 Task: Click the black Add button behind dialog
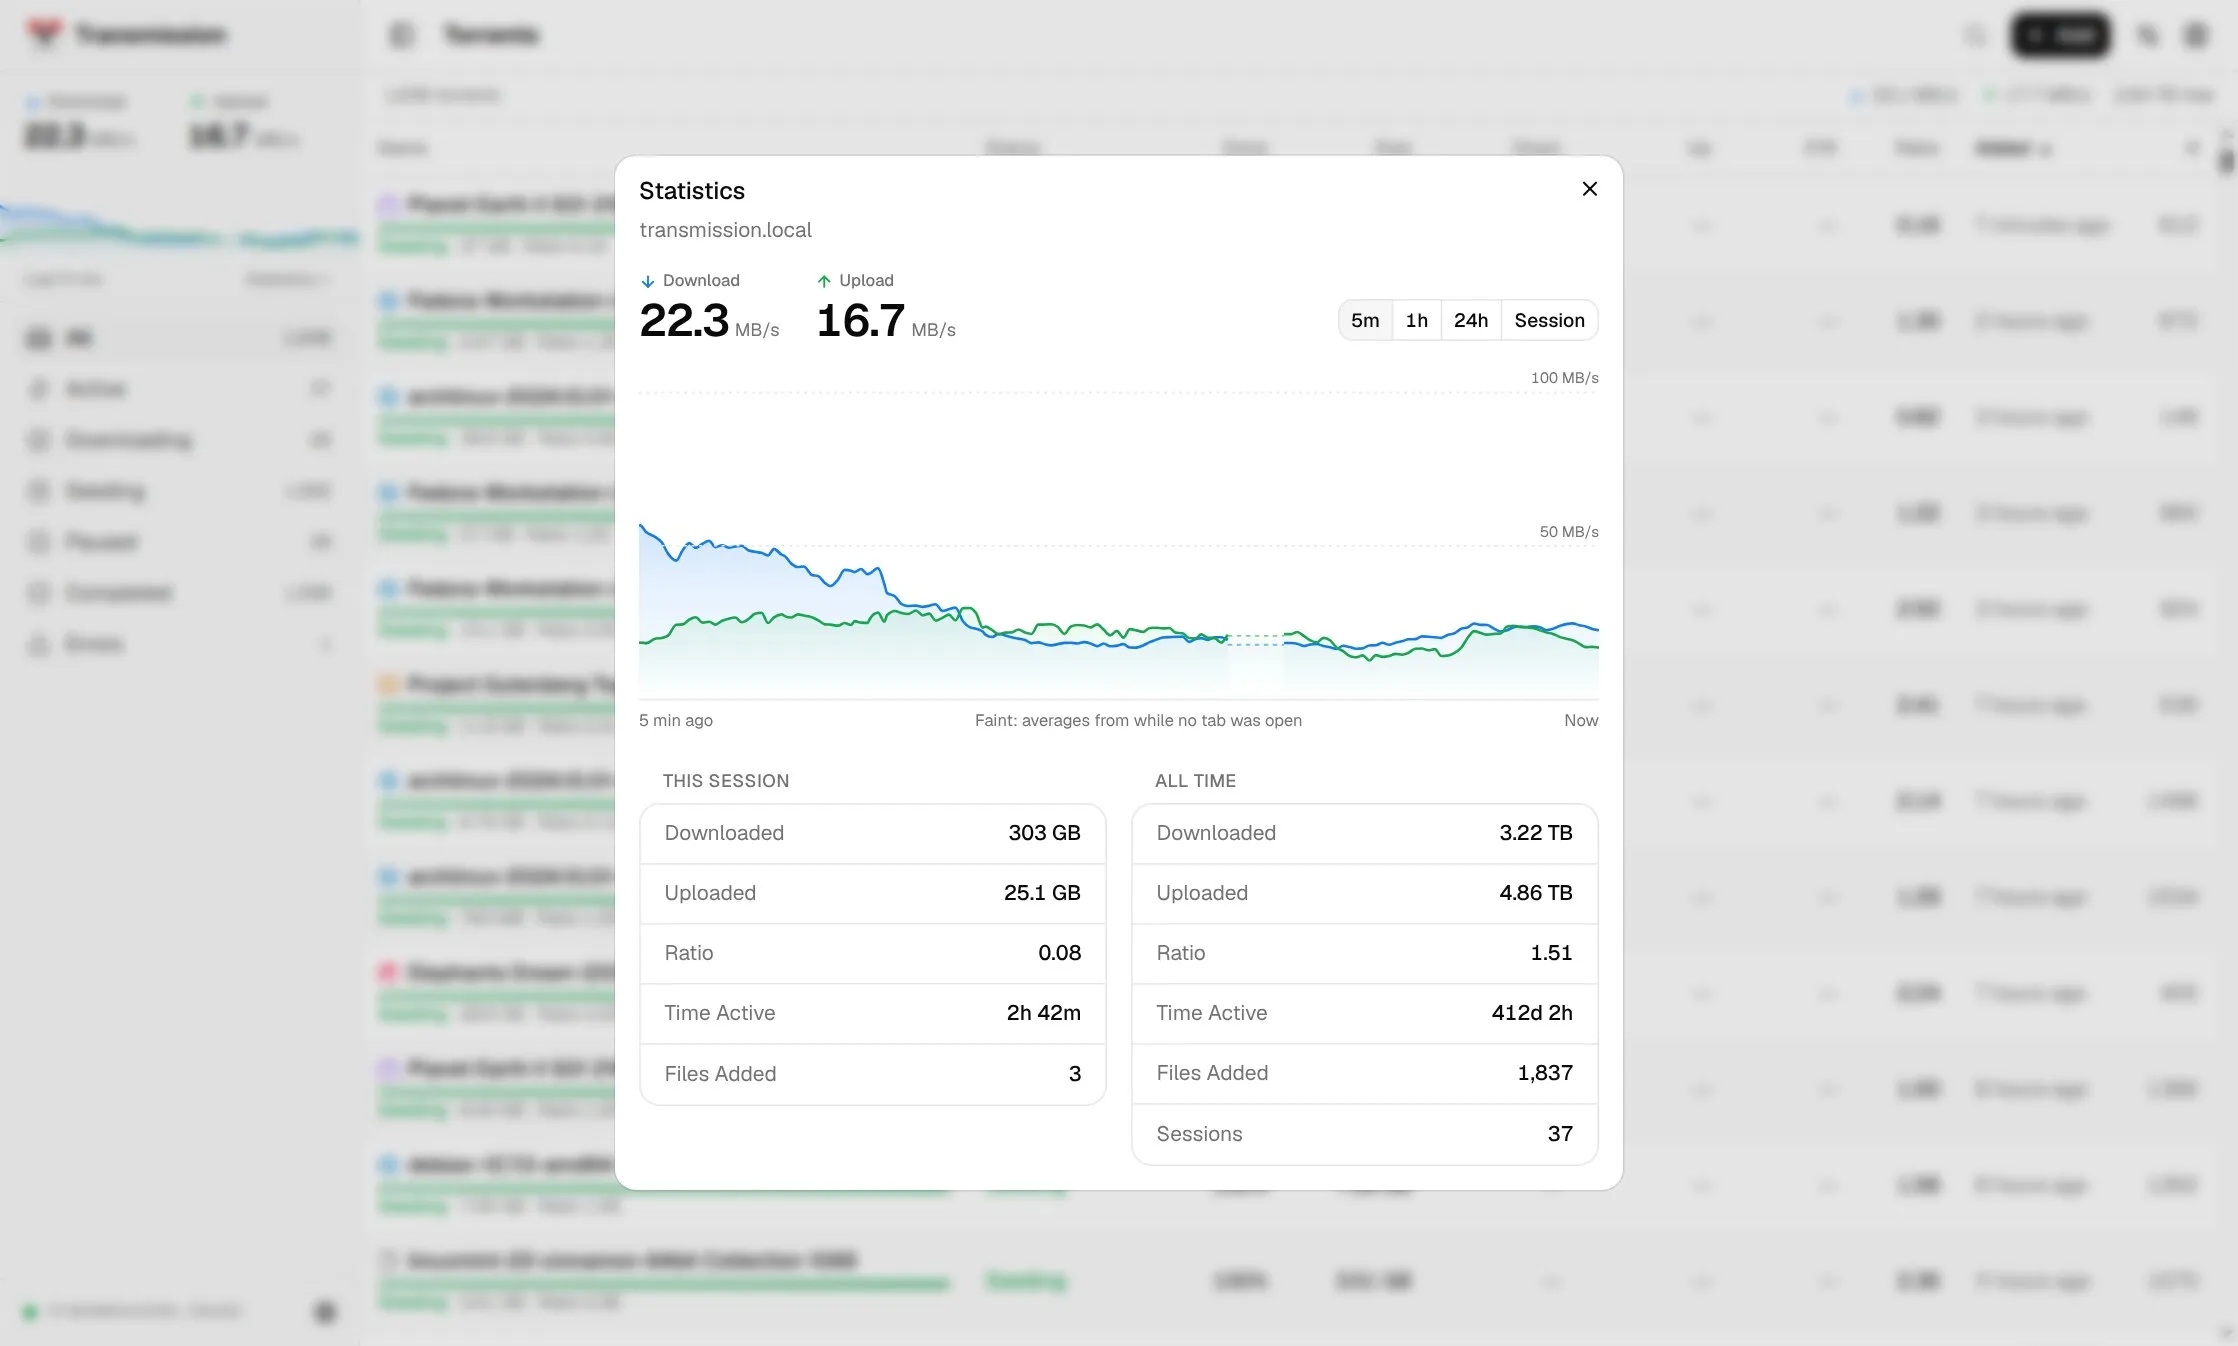(x=2060, y=36)
